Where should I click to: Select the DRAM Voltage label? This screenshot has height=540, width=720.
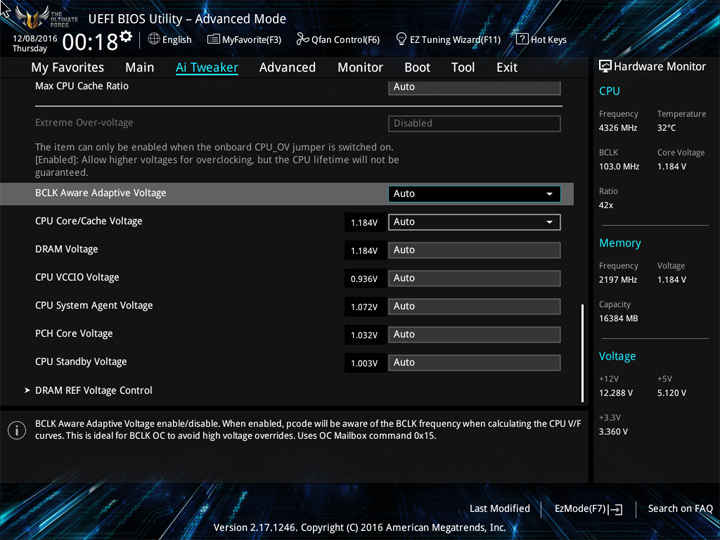pyautogui.click(x=67, y=249)
